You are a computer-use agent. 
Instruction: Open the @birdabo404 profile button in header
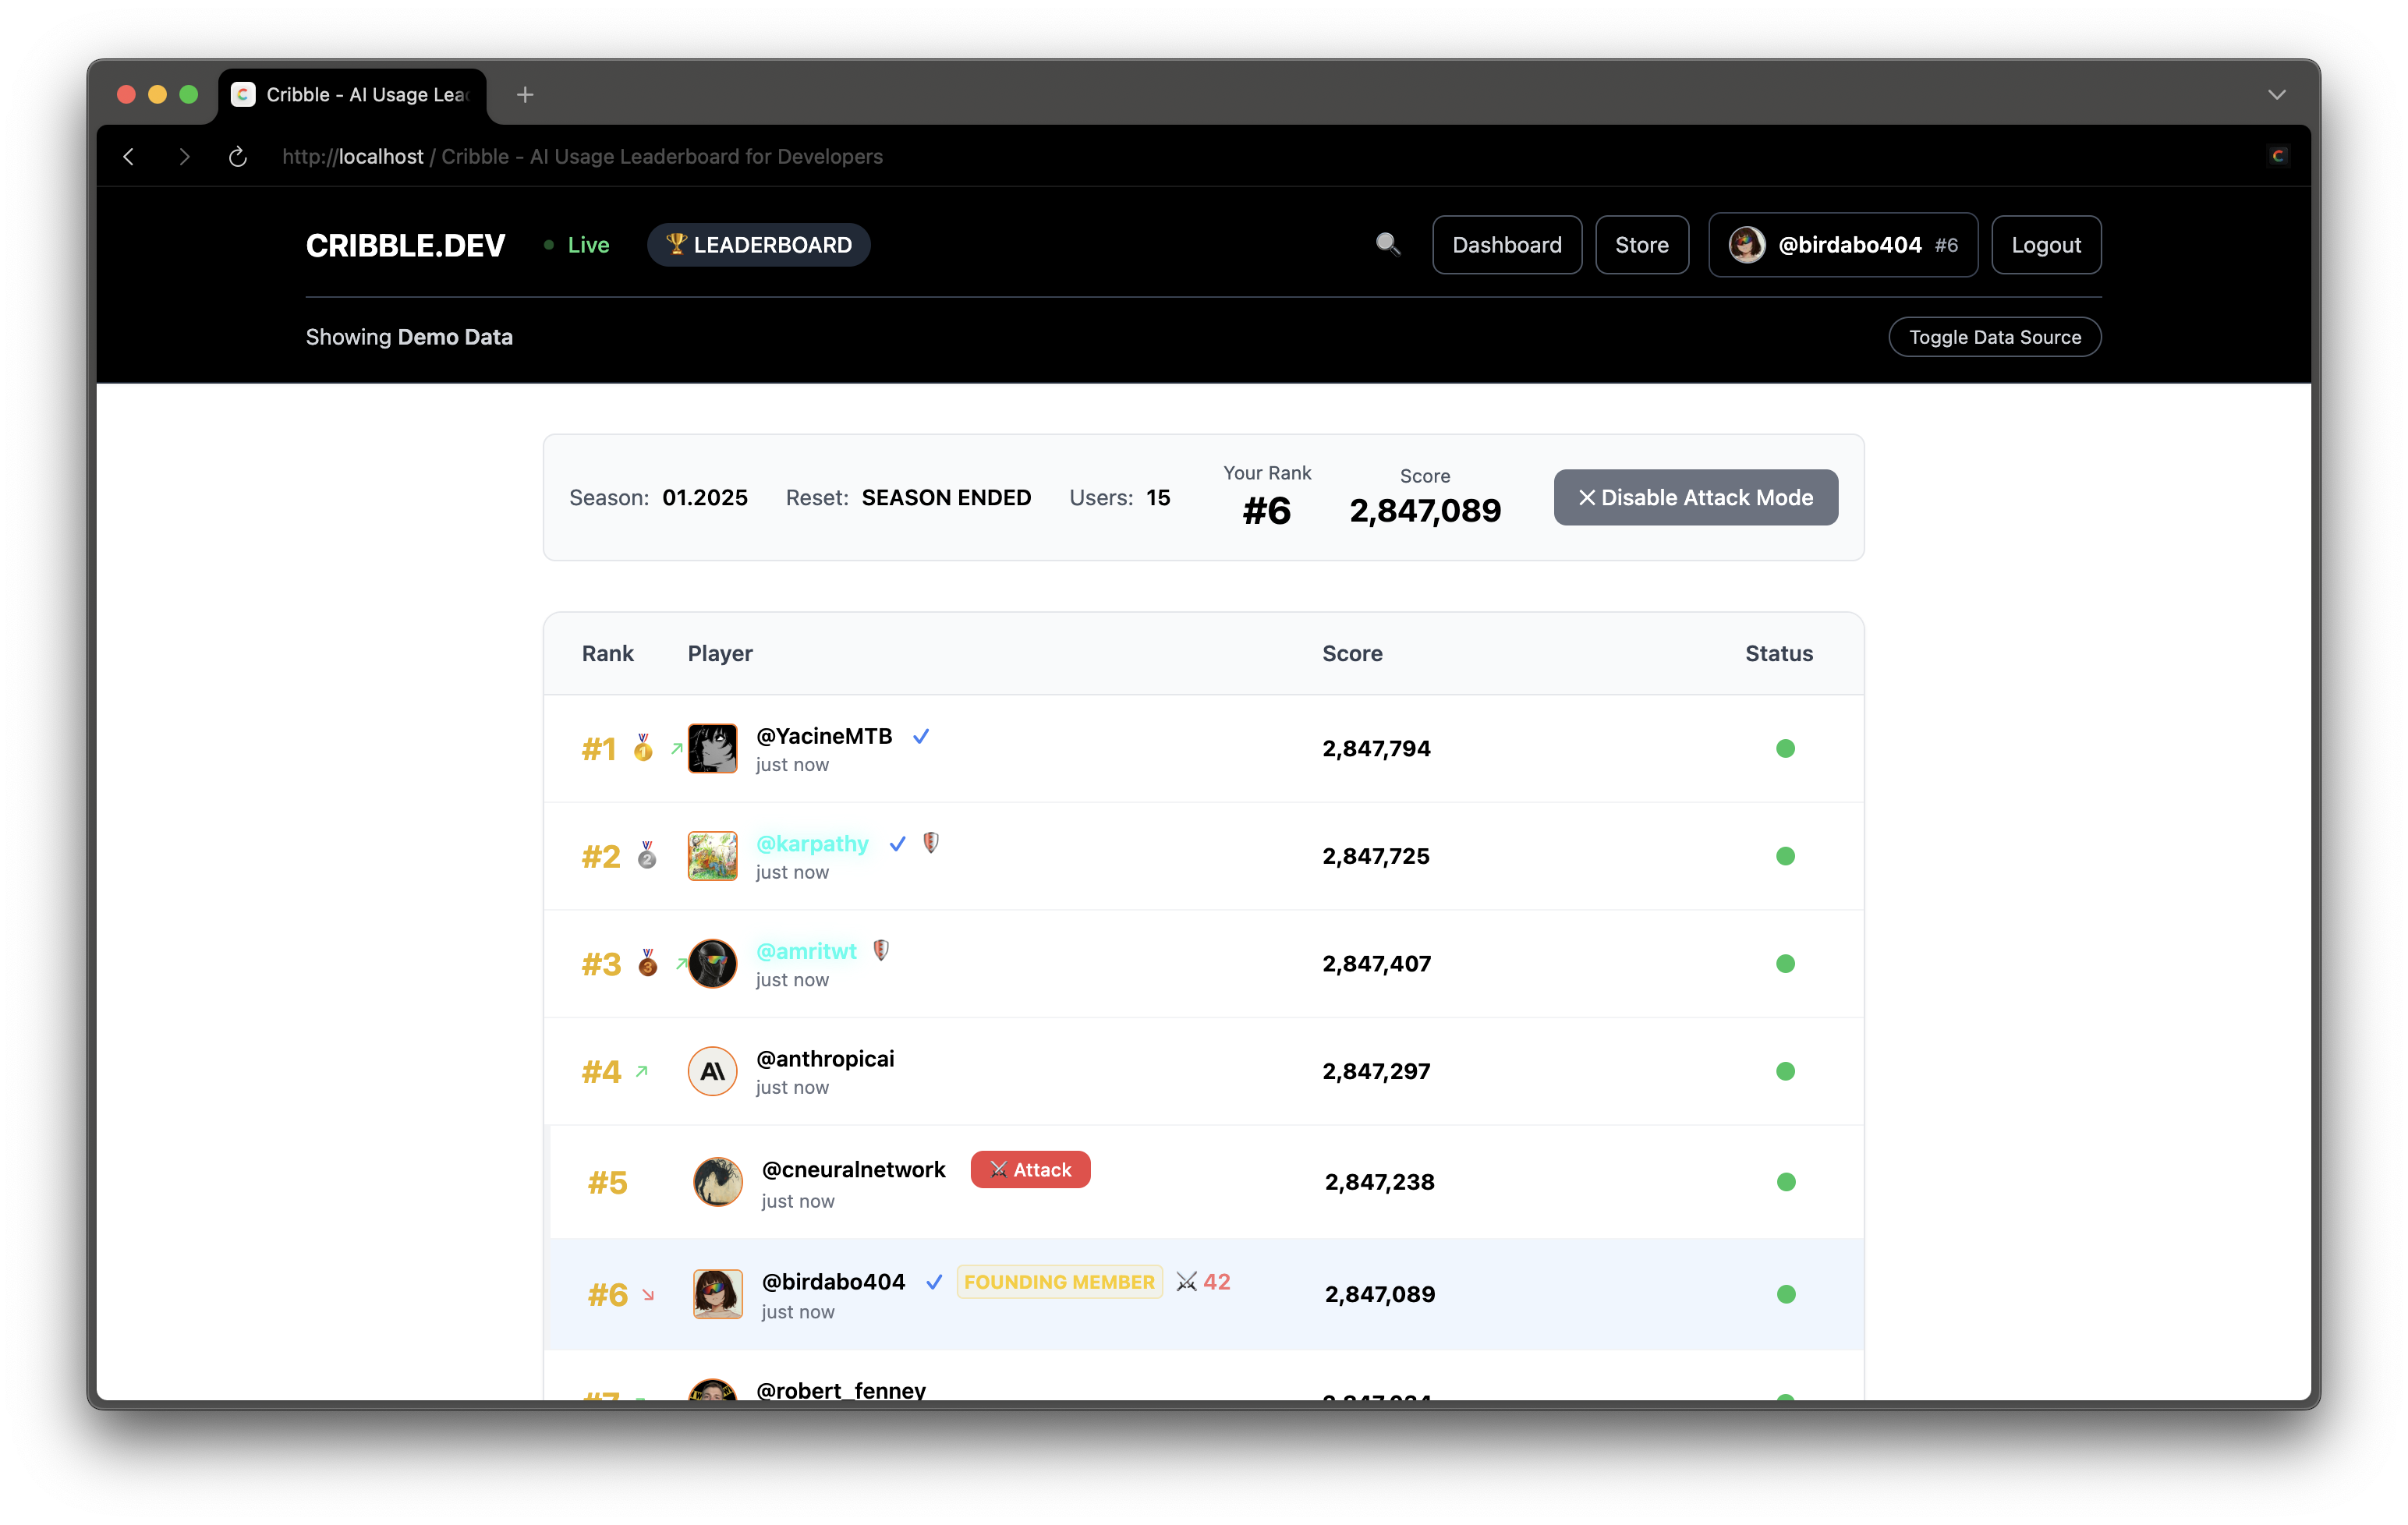pos(1842,245)
